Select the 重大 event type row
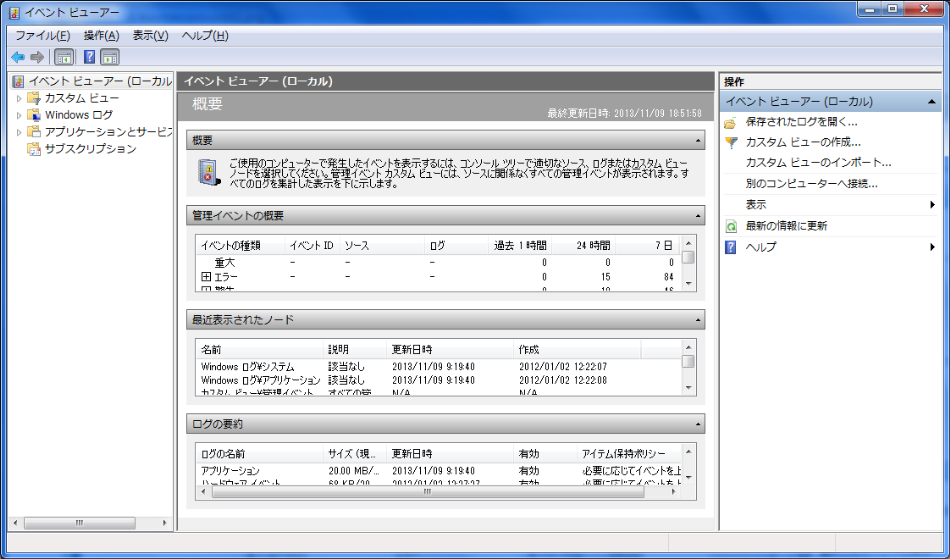 [x=439, y=263]
